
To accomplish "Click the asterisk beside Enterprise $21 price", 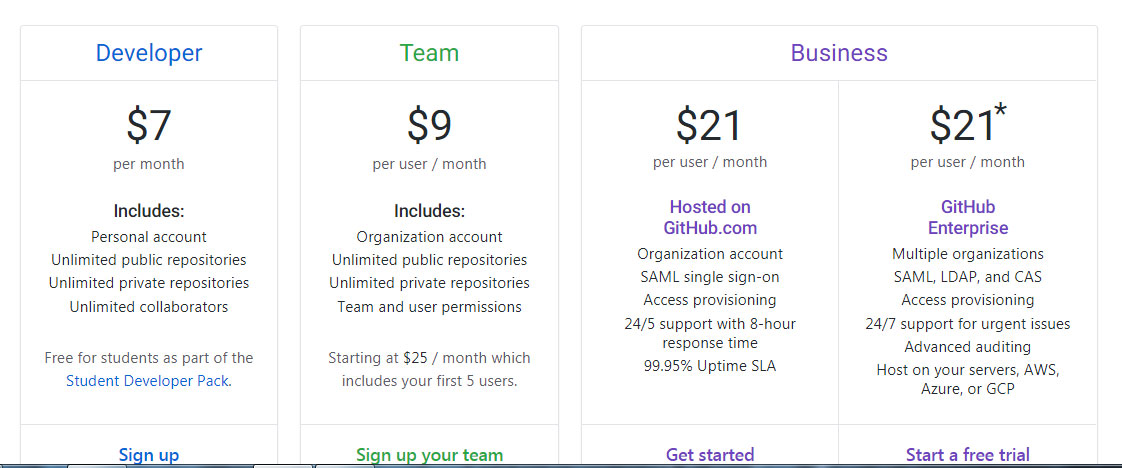I will pyautogui.click(x=1001, y=111).
